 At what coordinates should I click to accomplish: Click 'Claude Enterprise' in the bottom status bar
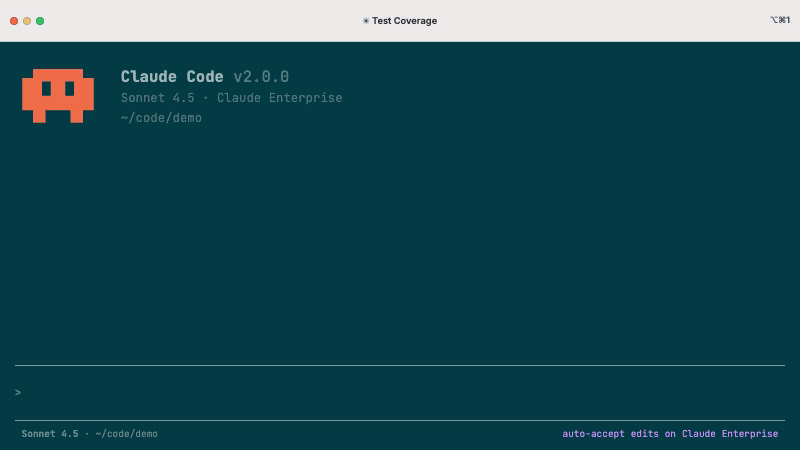pyautogui.click(x=730, y=434)
